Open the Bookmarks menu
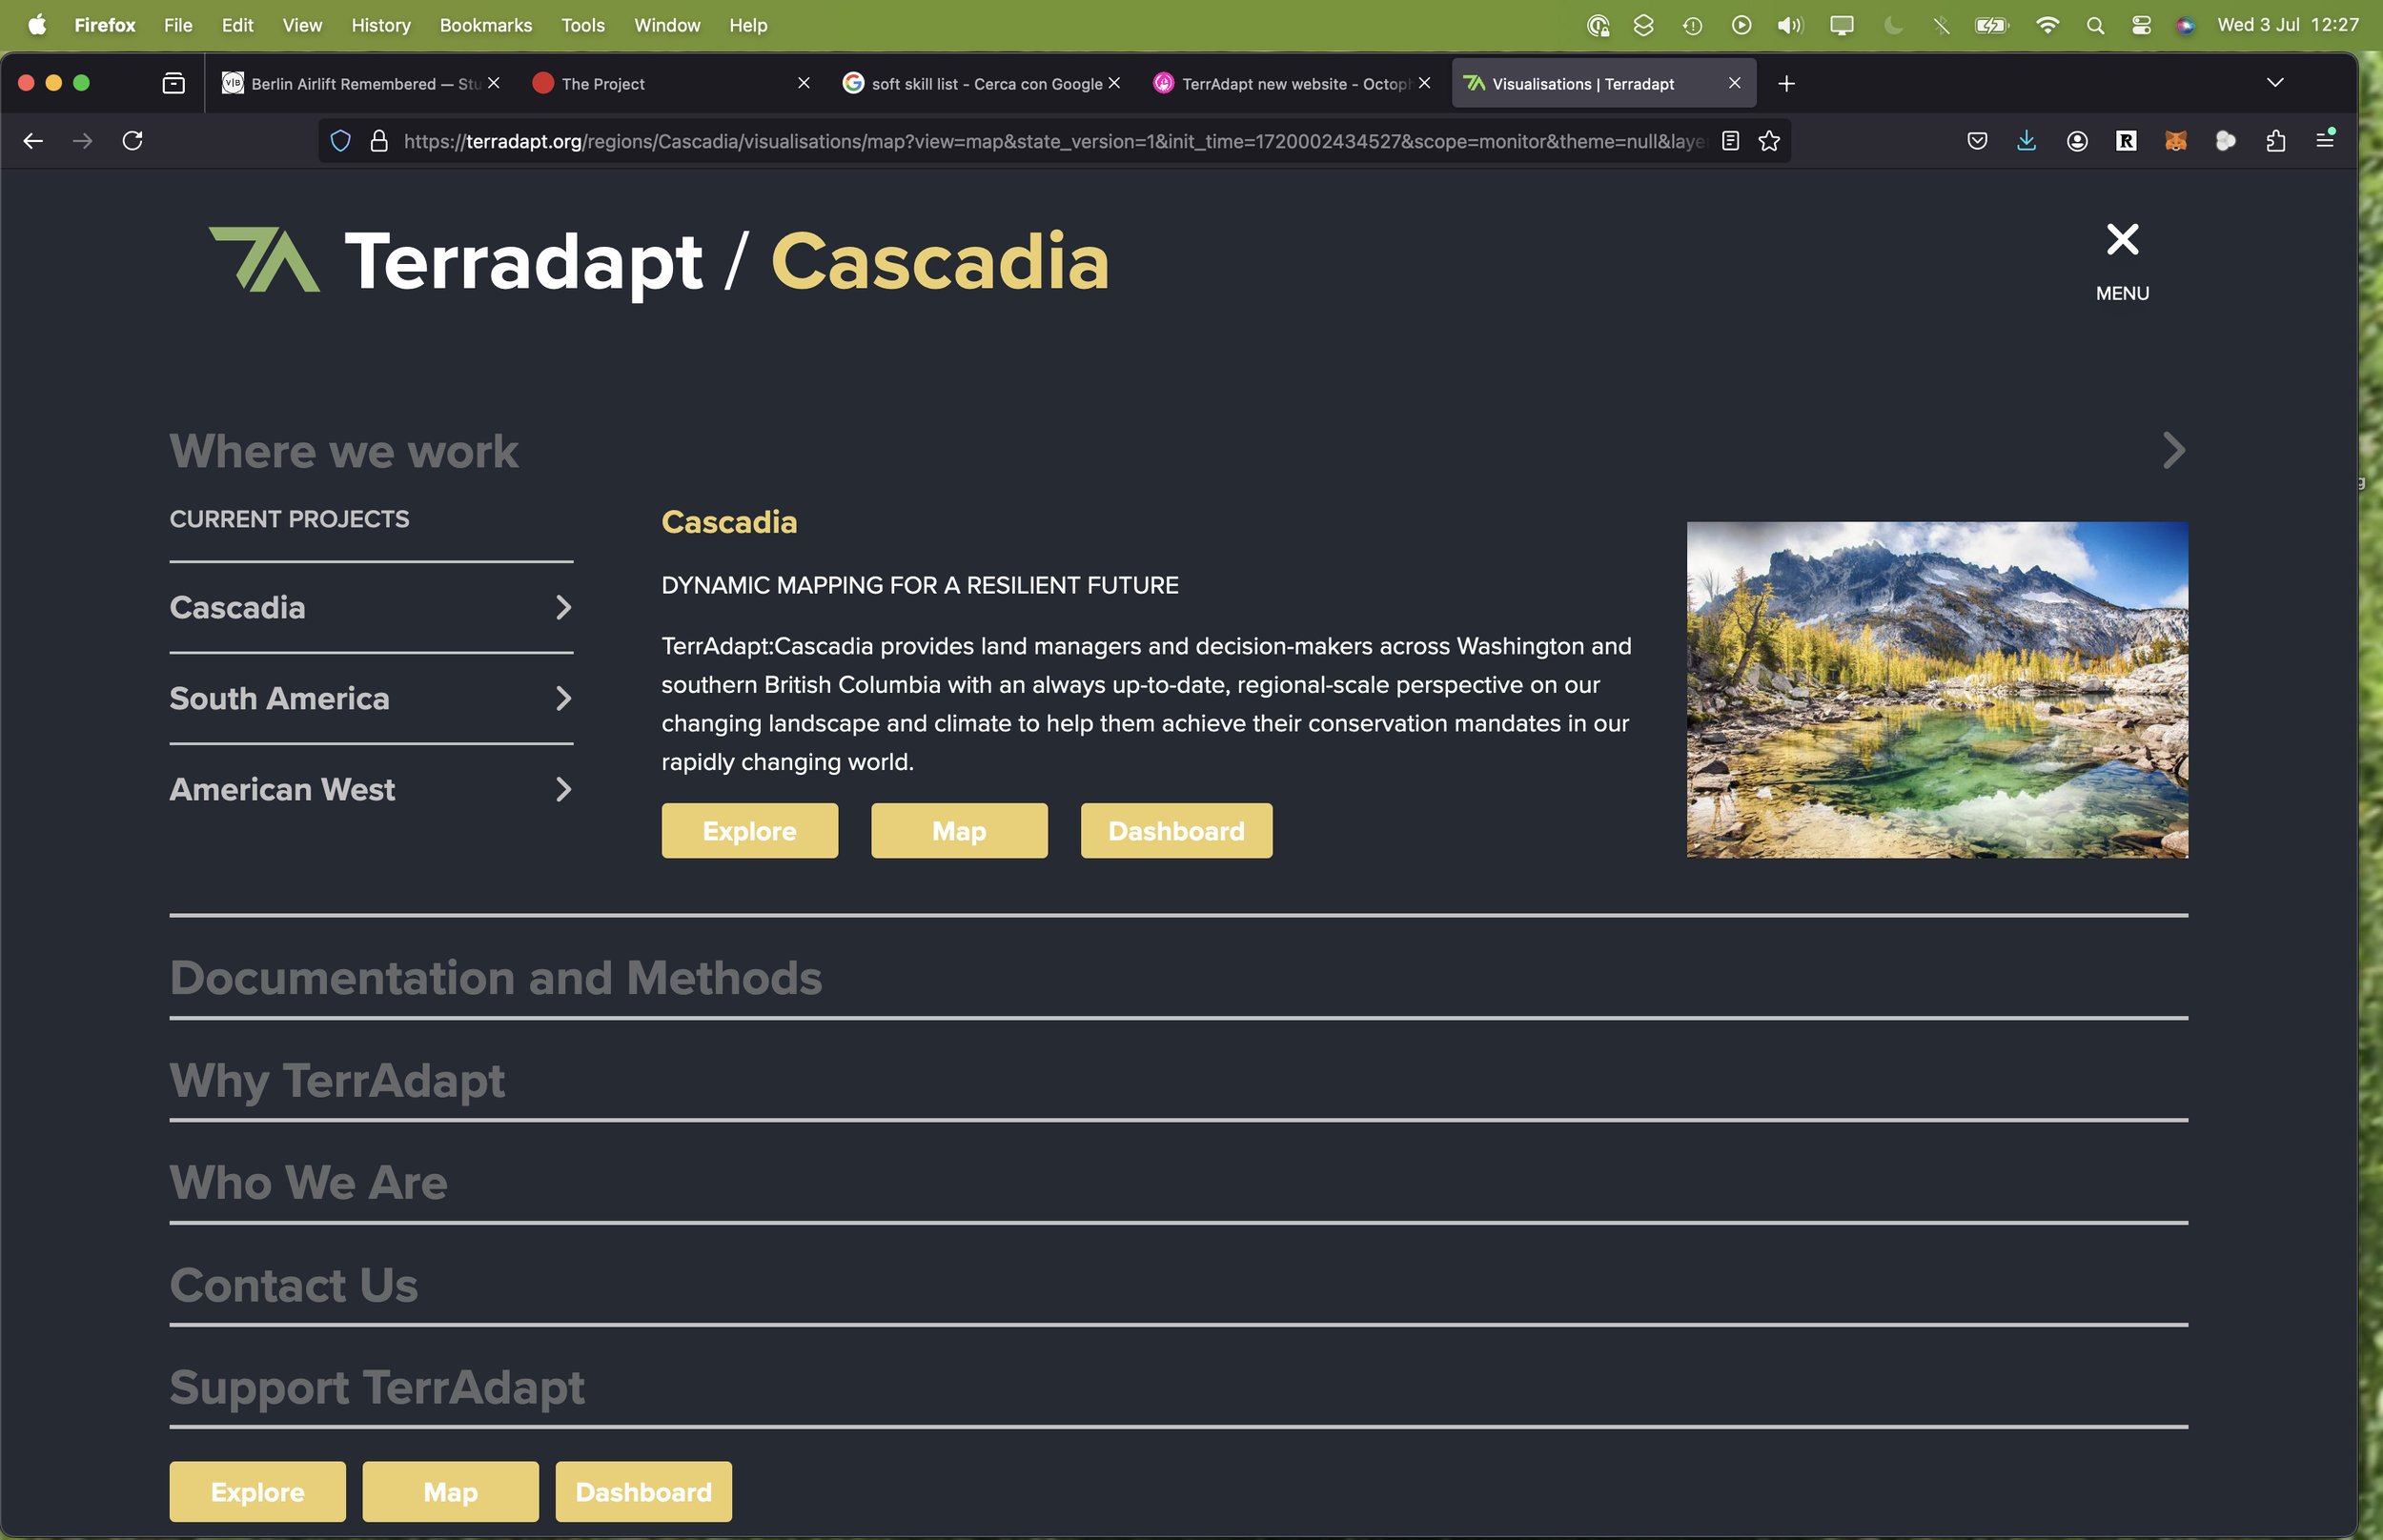This screenshot has width=2383, height=1540. click(x=485, y=25)
